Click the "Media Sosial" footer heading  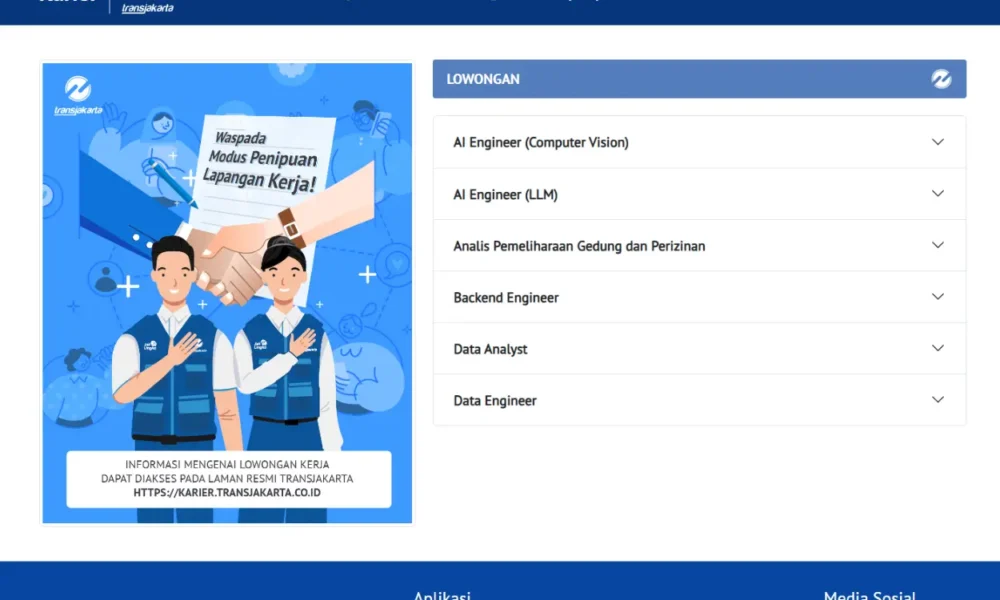869,595
